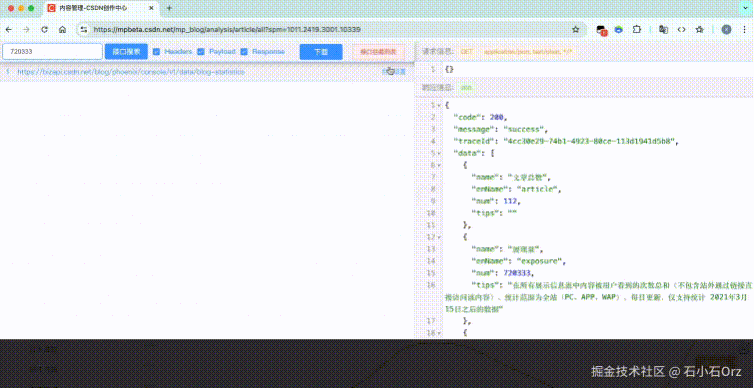Click the search field containing 720333
Image resolution: width=754 pixels, height=388 pixels.
click(x=52, y=51)
